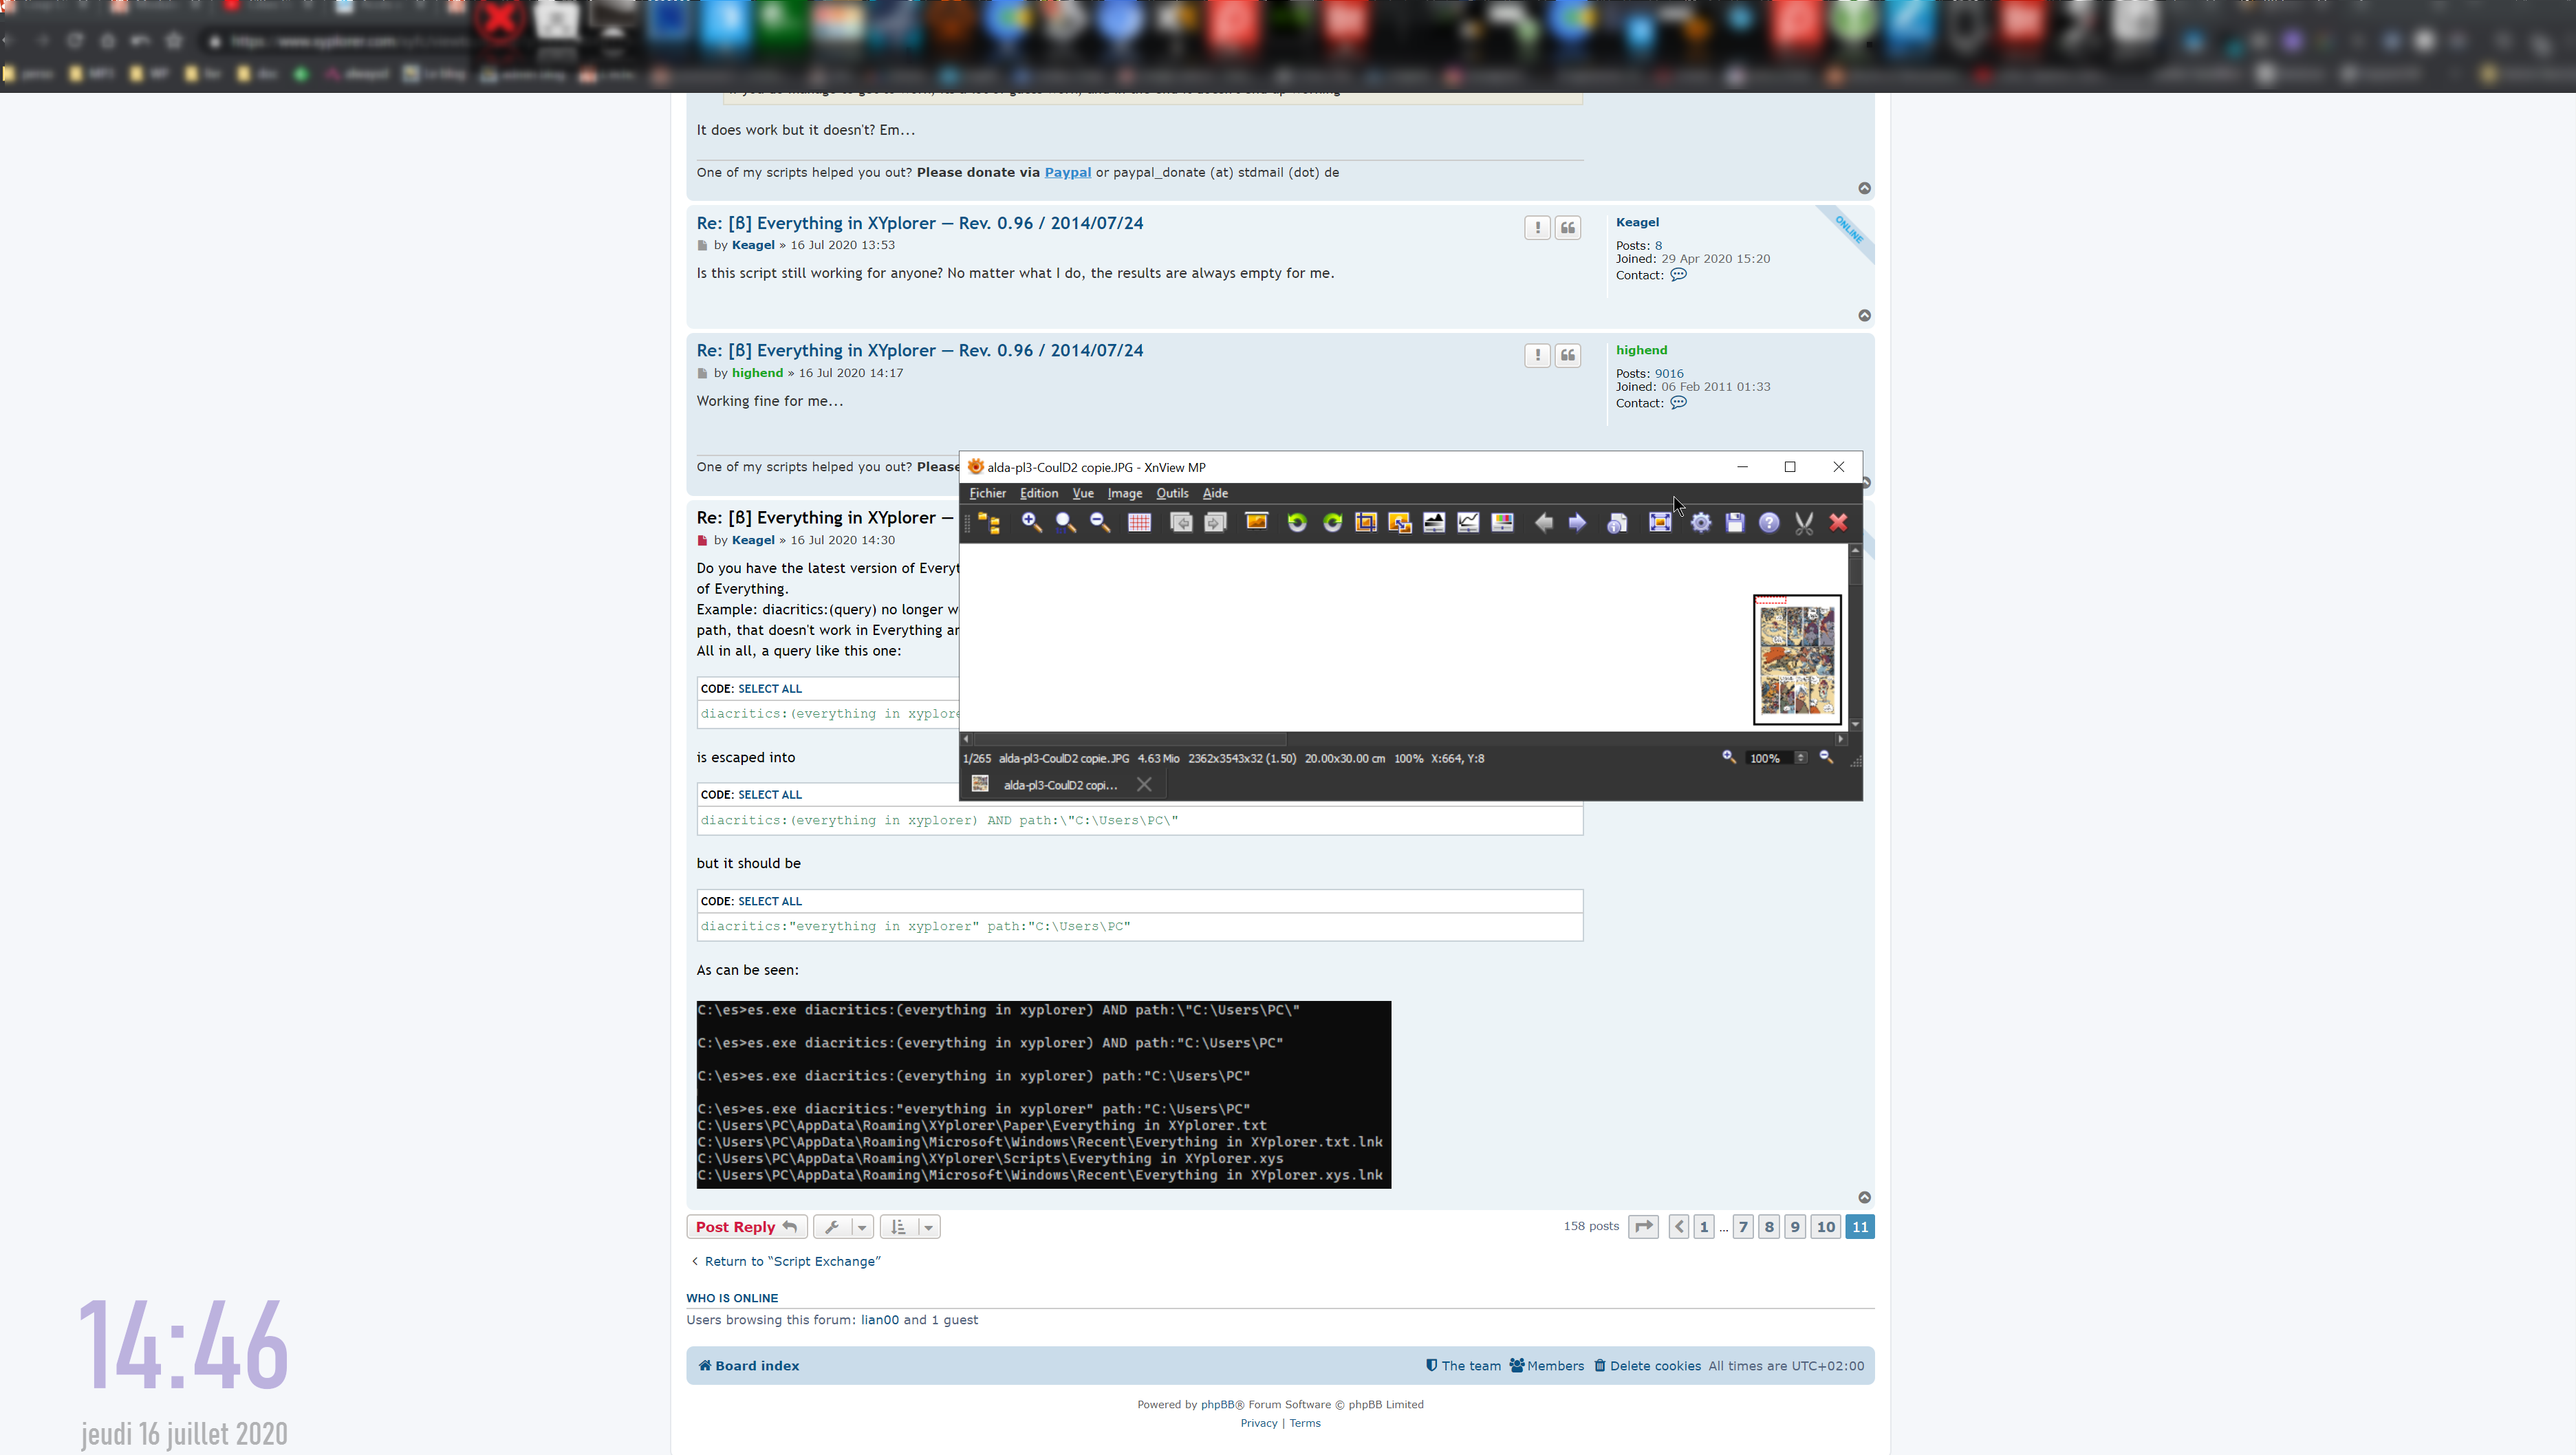Expand the display and sorting options dropdown

[909, 1227]
